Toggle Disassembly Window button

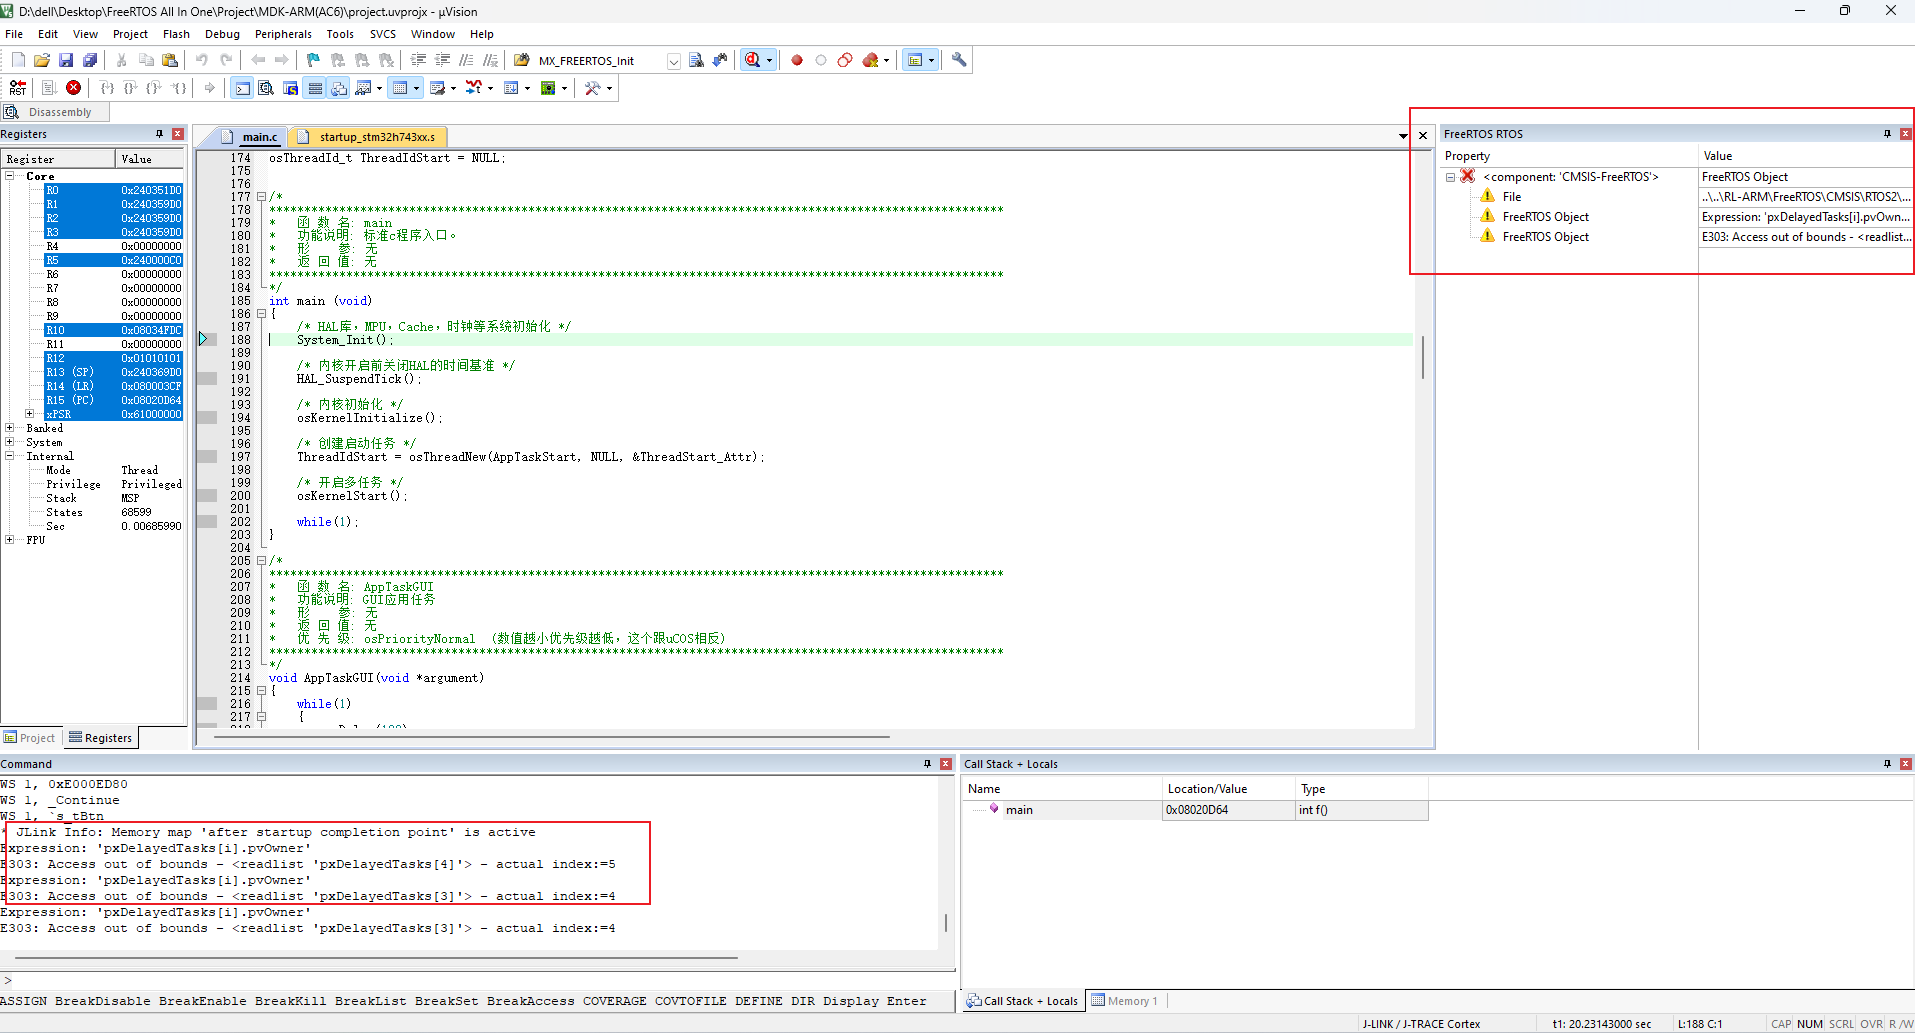click(x=266, y=88)
